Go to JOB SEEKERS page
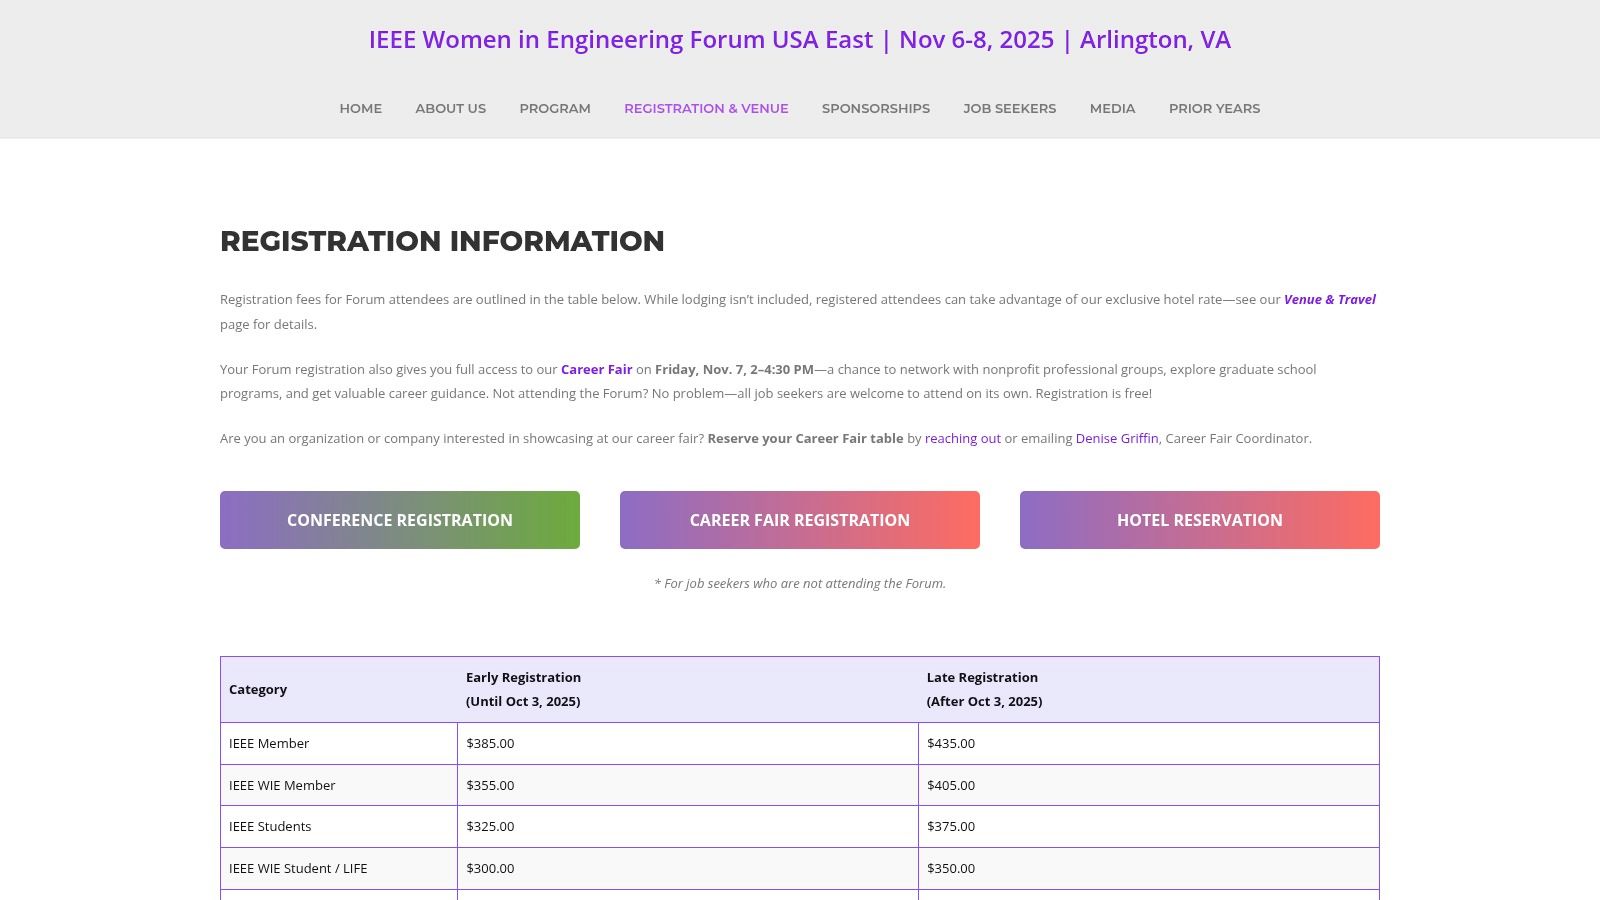 [x=1010, y=108]
